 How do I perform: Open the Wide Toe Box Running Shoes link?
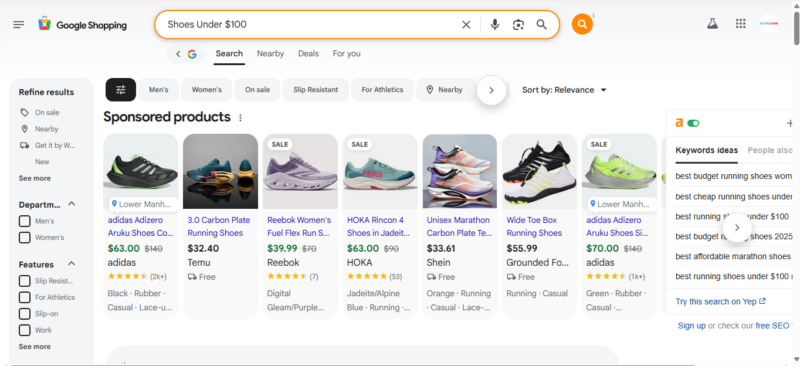point(534,227)
